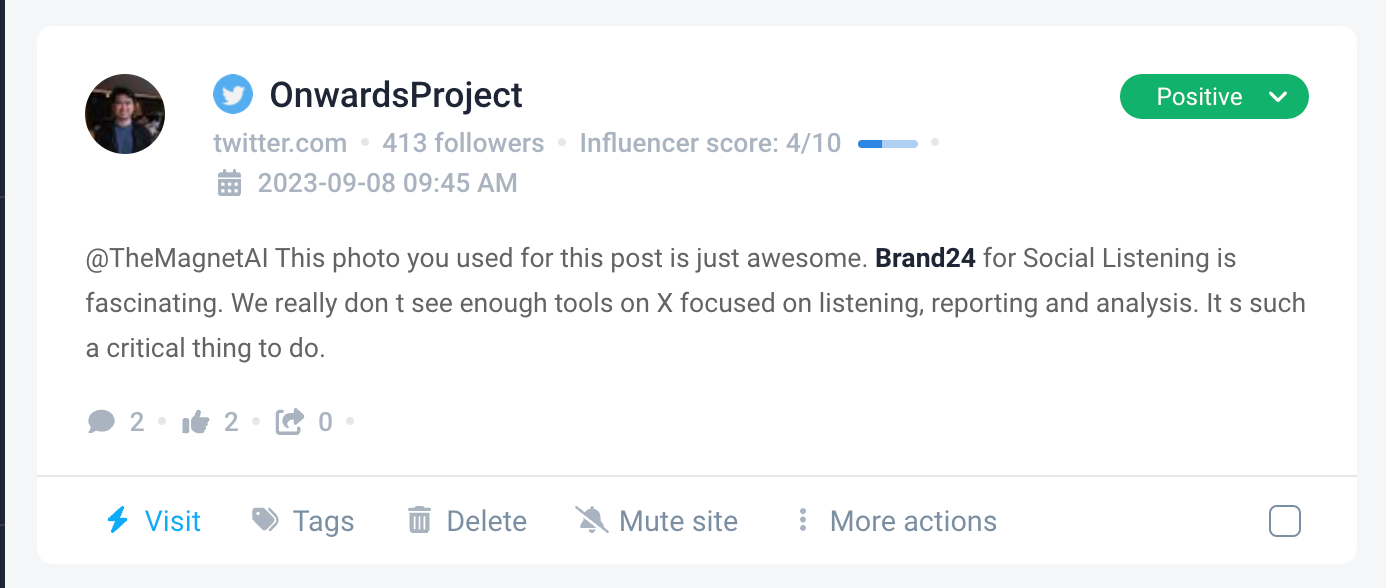The height and width of the screenshot is (588, 1386).
Task: Click the comments speech bubble icon
Action: (x=101, y=422)
